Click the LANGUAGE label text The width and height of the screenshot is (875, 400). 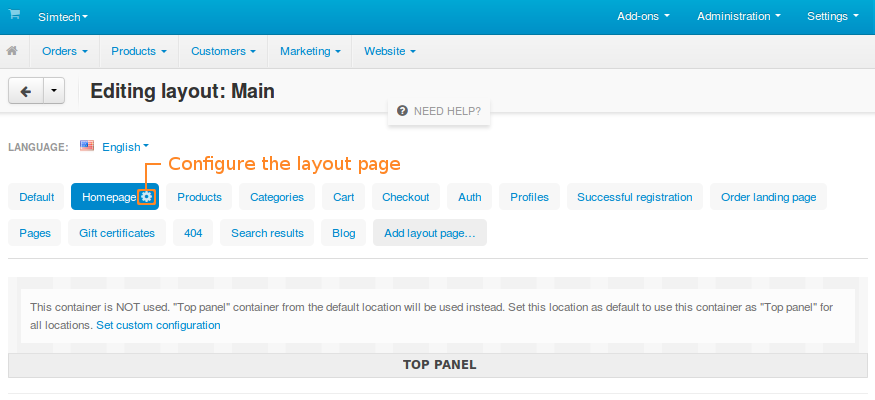(x=39, y=147)
